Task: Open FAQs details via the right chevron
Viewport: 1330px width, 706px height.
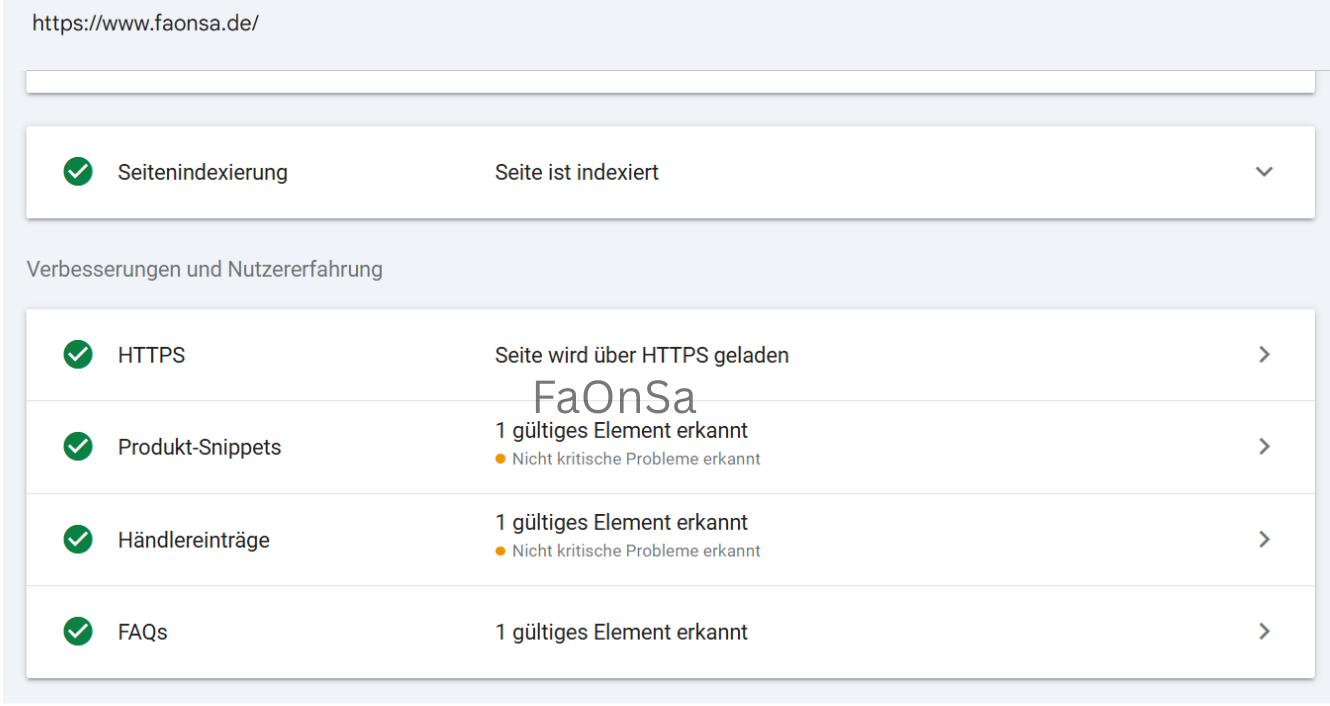Action: (x=1264, y=632)
